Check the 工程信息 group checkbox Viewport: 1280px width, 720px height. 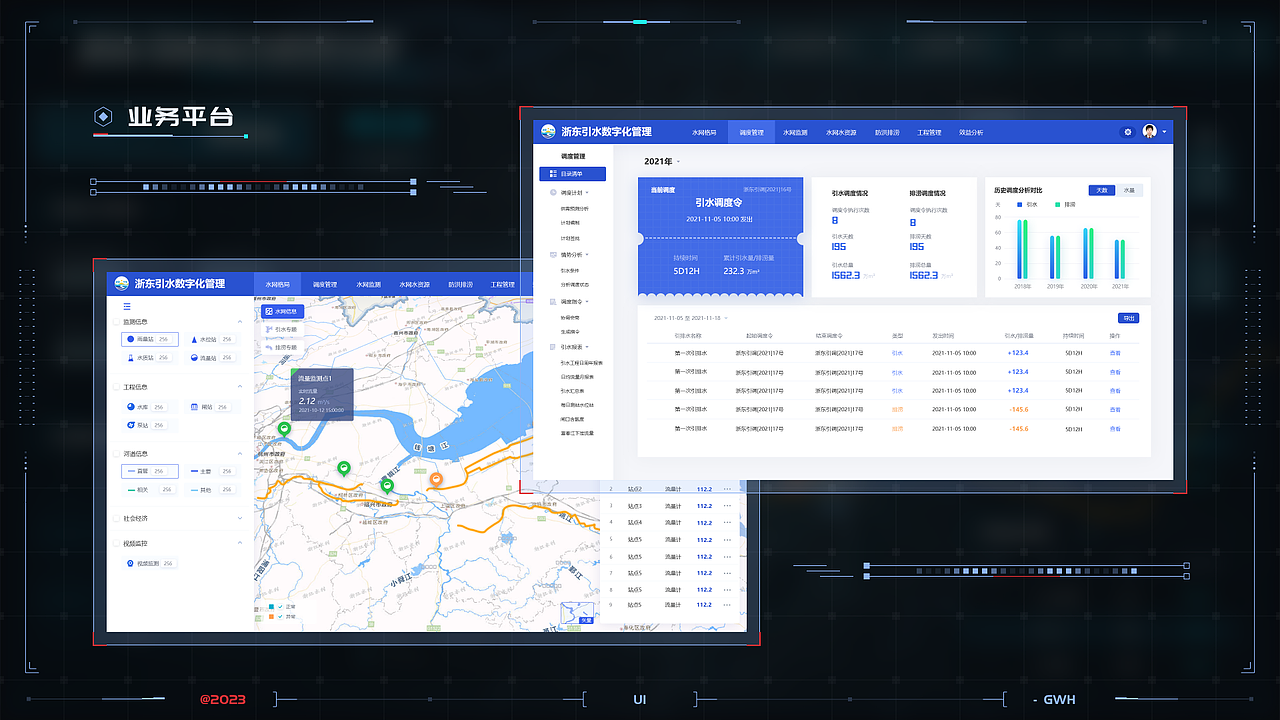(x=115, y=387)
